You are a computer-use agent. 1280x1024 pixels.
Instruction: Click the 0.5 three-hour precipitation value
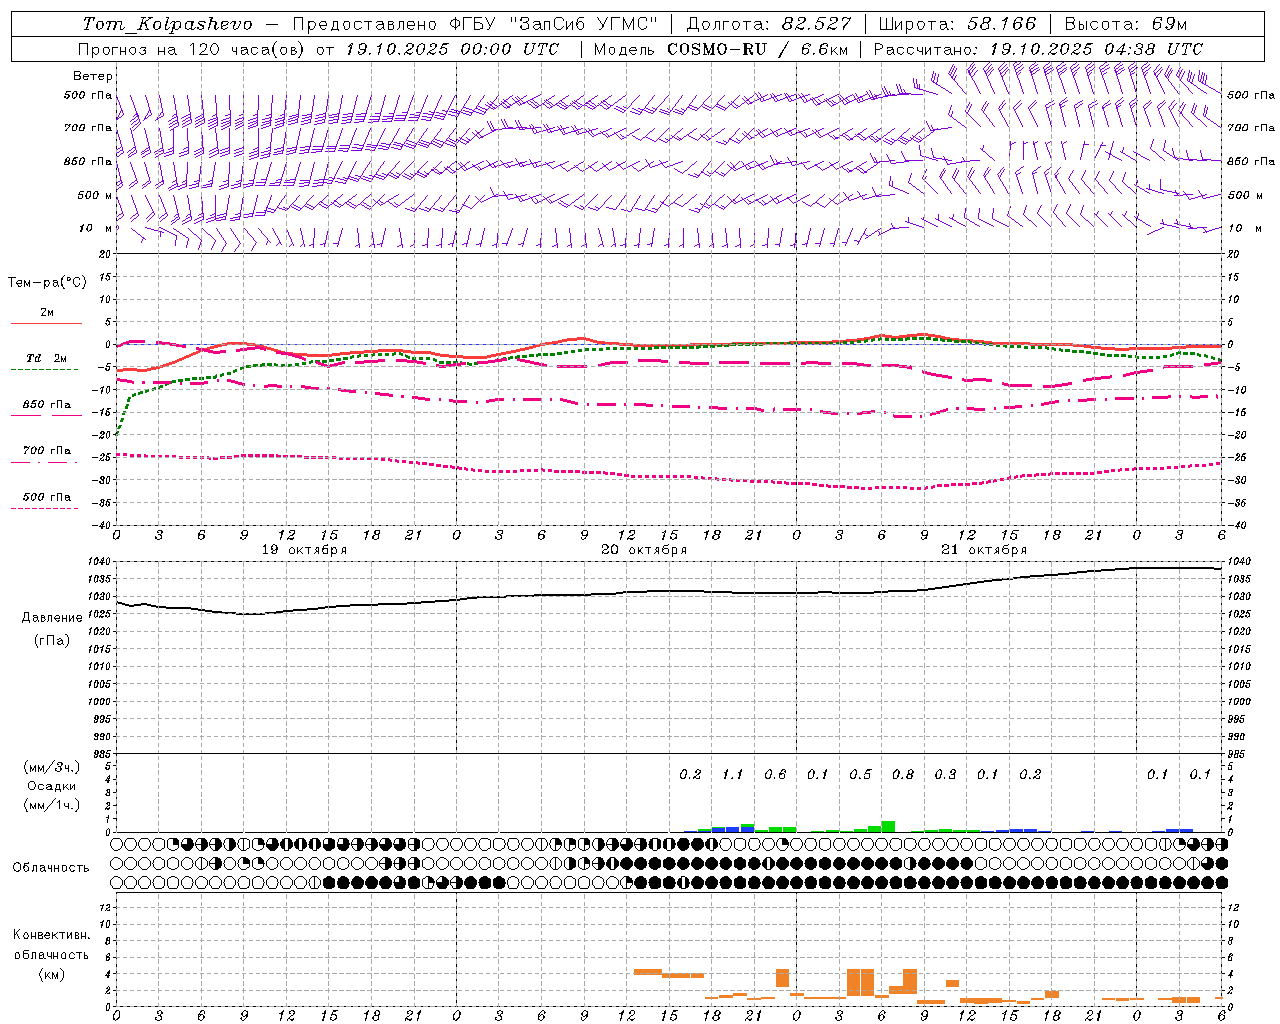pyautogui.click(x=860, y=774)
